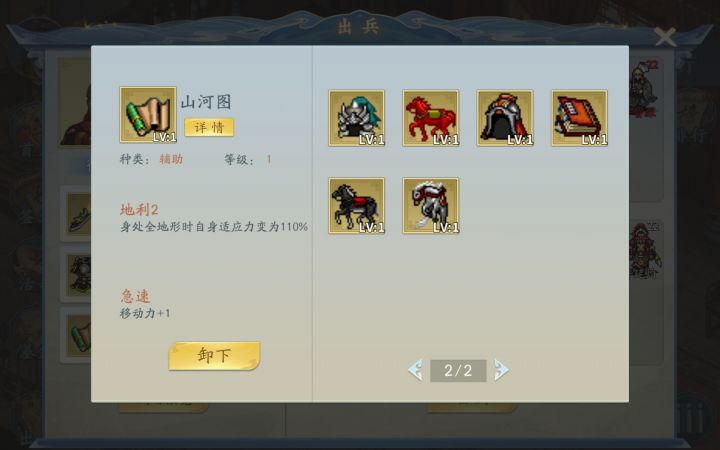Image resolution: width=720 pixels, height=450 pixels.
Task: Select the silver armor equipment icon
Action: click(x=356, y=118)
